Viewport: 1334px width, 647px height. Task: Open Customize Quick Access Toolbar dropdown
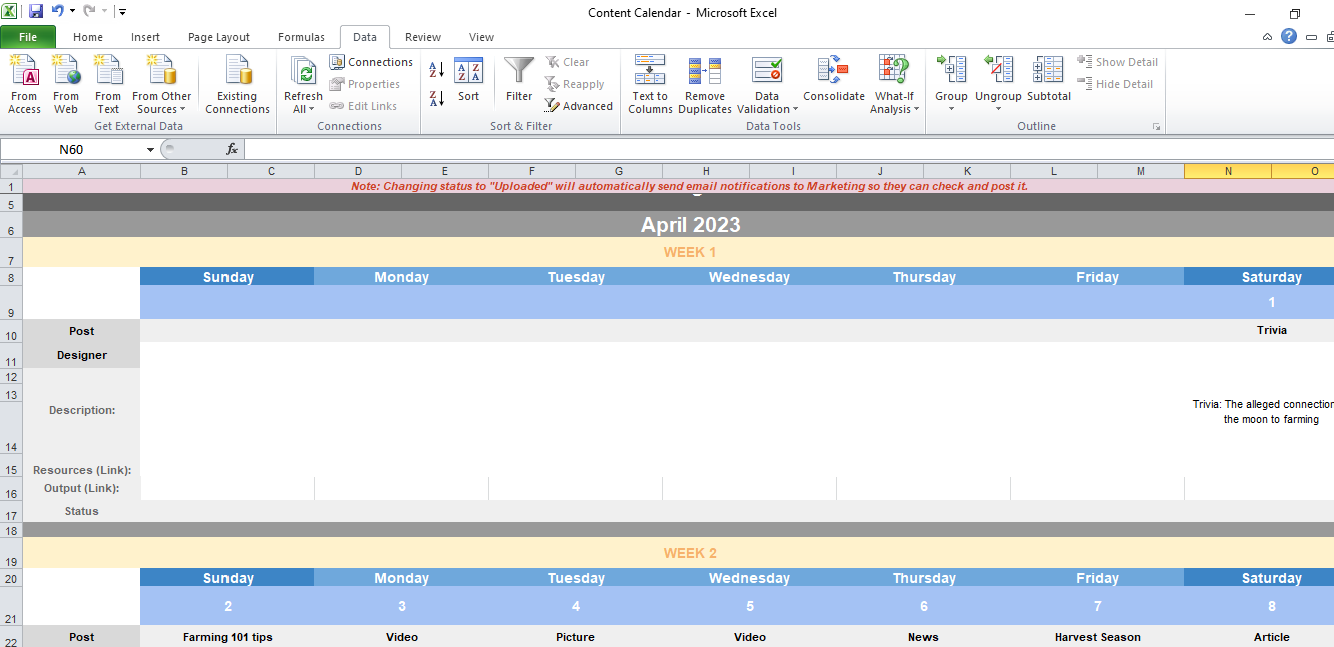[x=122, y=12]
